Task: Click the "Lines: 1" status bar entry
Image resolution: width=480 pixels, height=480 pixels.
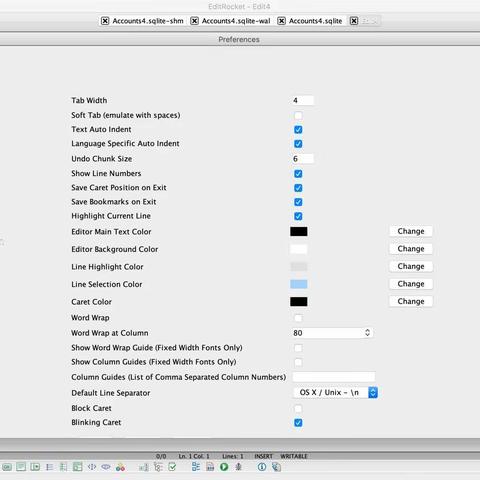Action: pyautogui.click(x=233, y=456)
